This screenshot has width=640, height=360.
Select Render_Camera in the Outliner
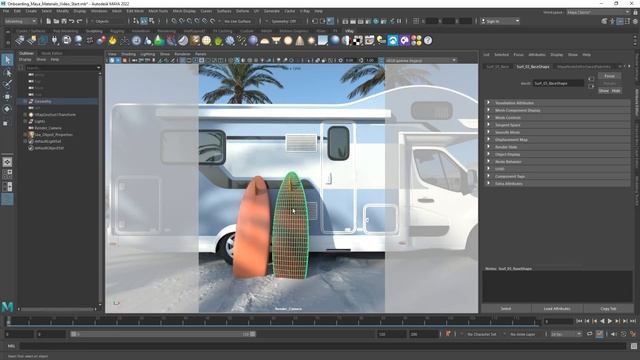click(x=48, y=128)
